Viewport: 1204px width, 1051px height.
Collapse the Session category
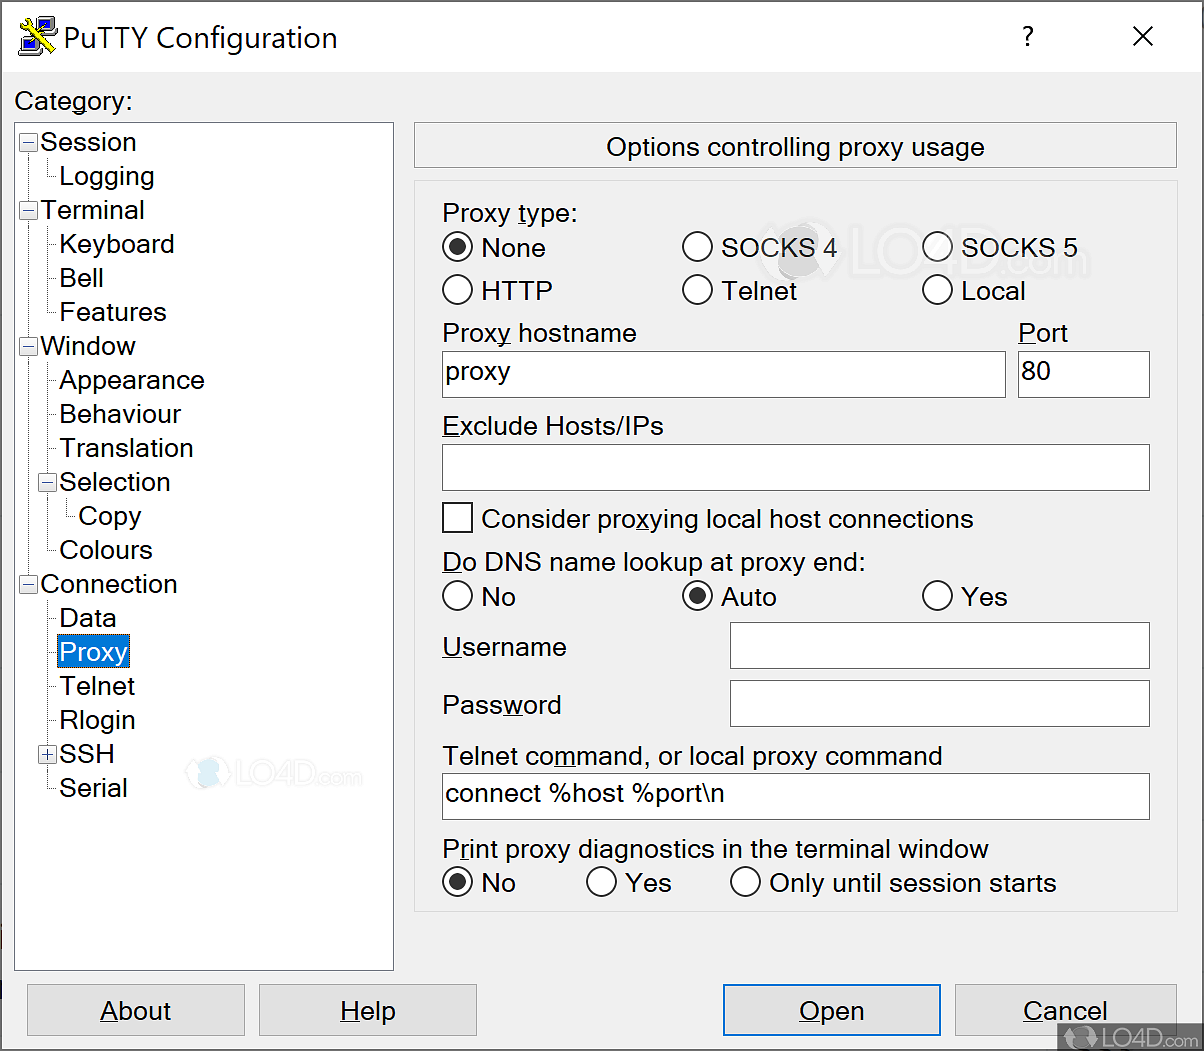(x=27, y=141)
